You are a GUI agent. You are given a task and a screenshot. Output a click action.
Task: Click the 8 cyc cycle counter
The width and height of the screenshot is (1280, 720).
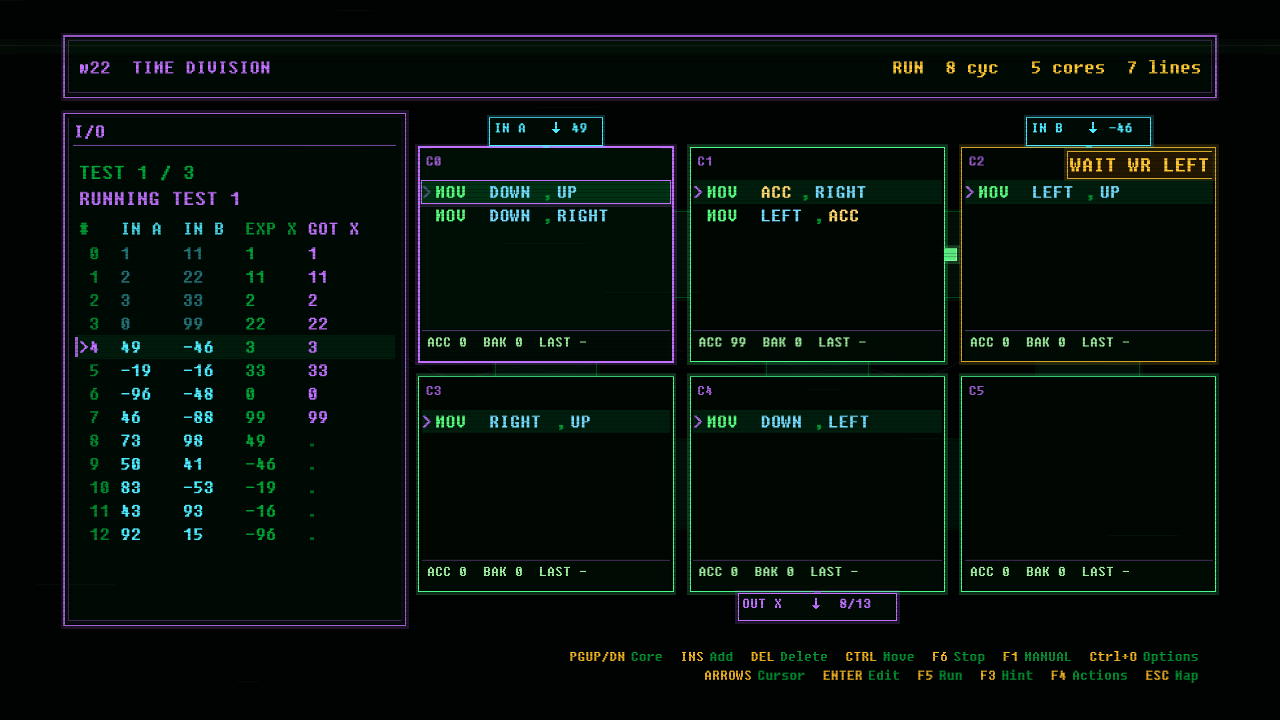pyautogui.click(x=972, y=68)
